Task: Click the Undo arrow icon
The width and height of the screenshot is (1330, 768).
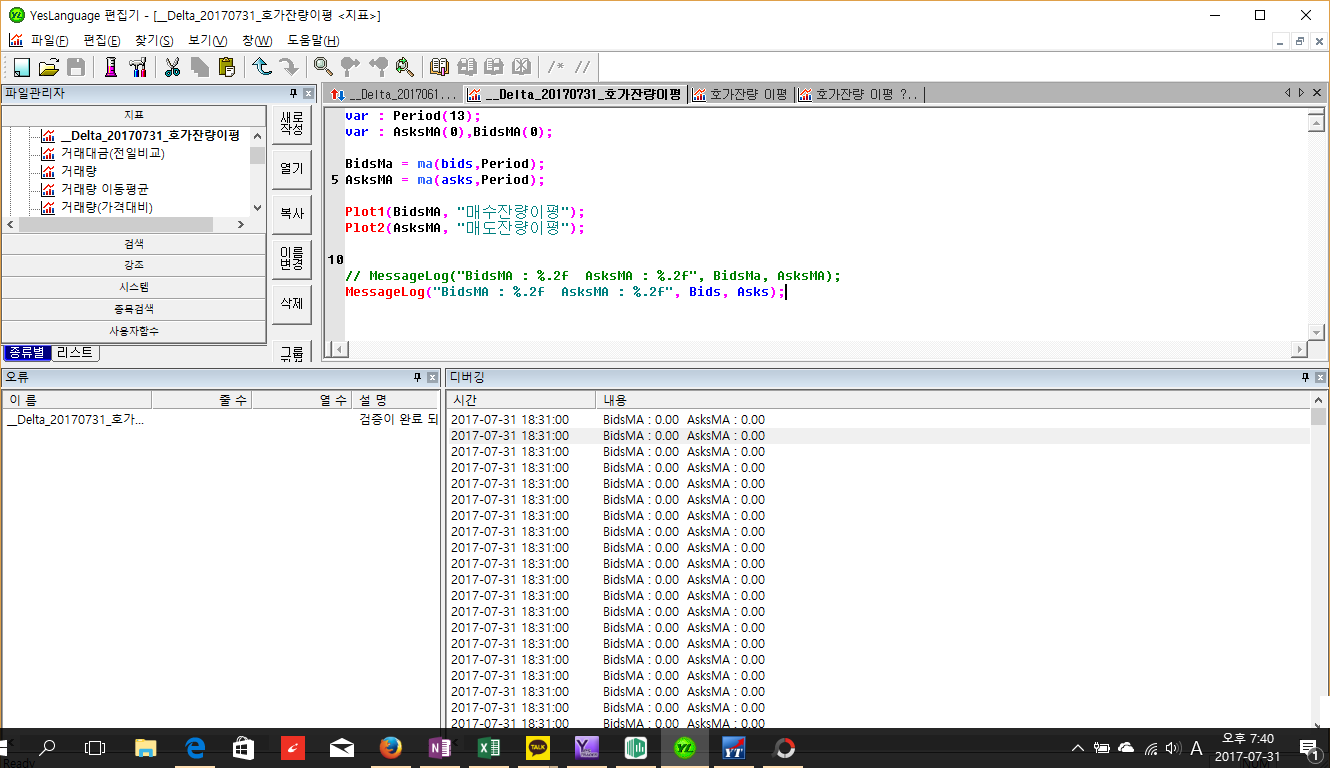Action: tap(262, 67)
